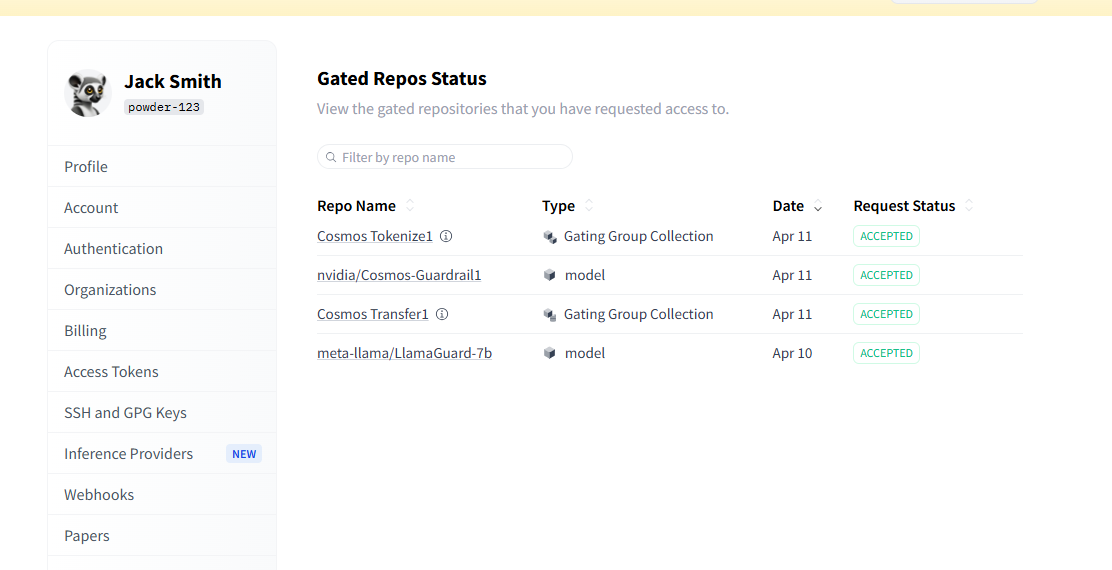The width and height of the screenshot is (1112, 570).
Task: Open the meta-llama/LlamaGuard-7b repo link
Action: coord(404,353)
